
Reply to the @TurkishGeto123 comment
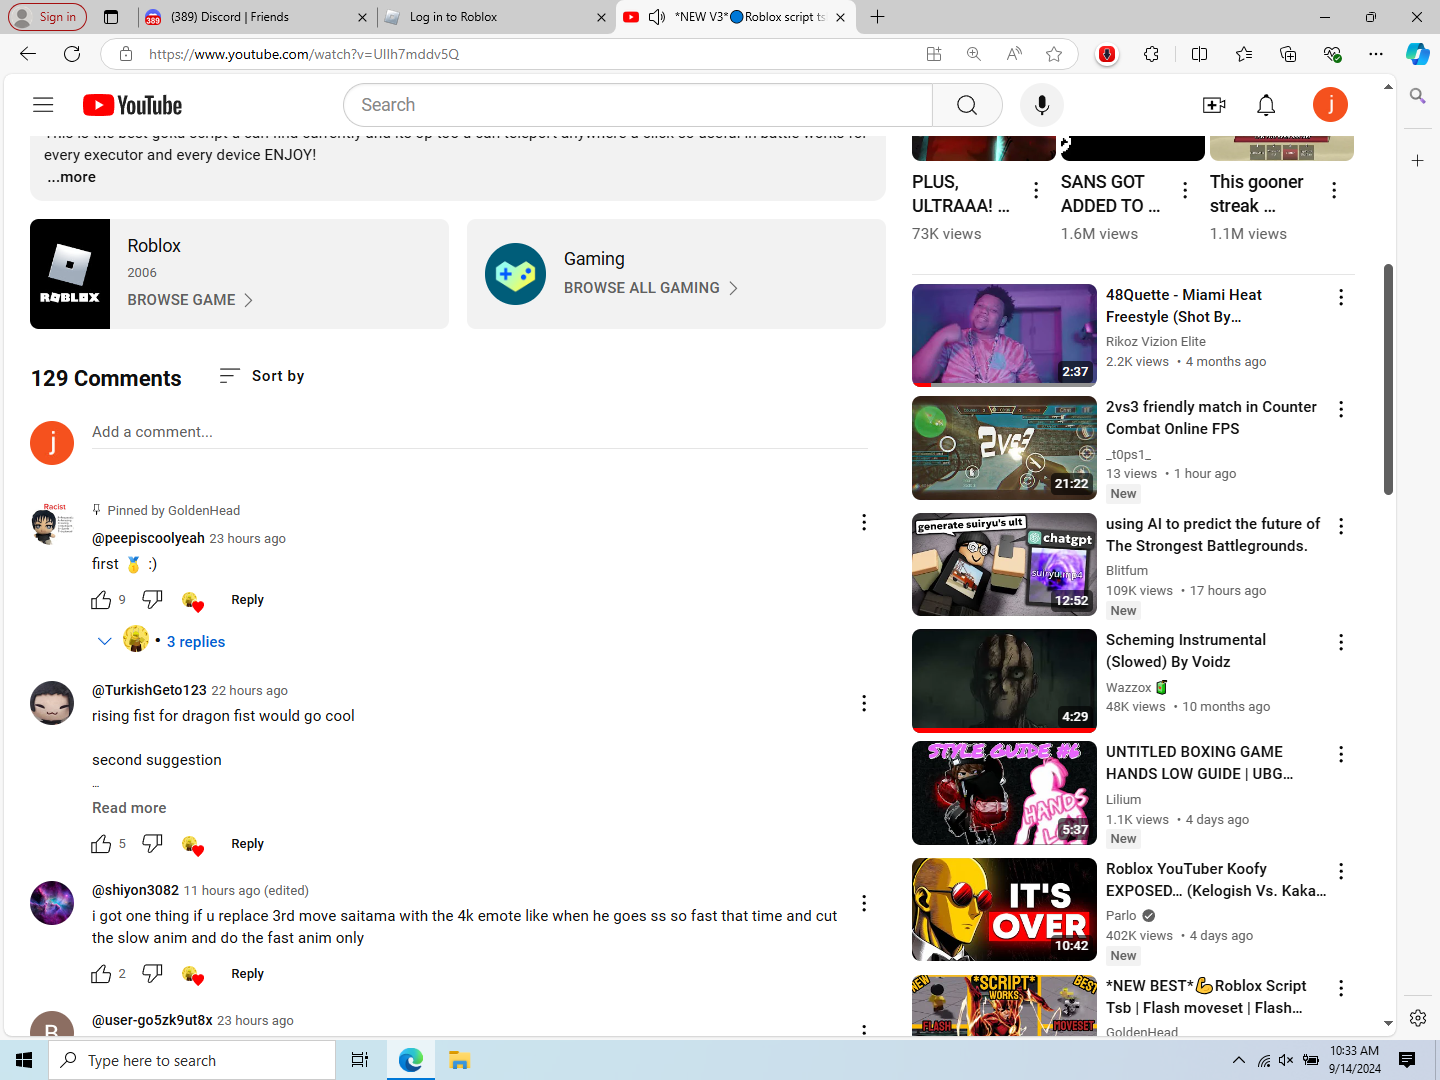(x=247, y=844)
